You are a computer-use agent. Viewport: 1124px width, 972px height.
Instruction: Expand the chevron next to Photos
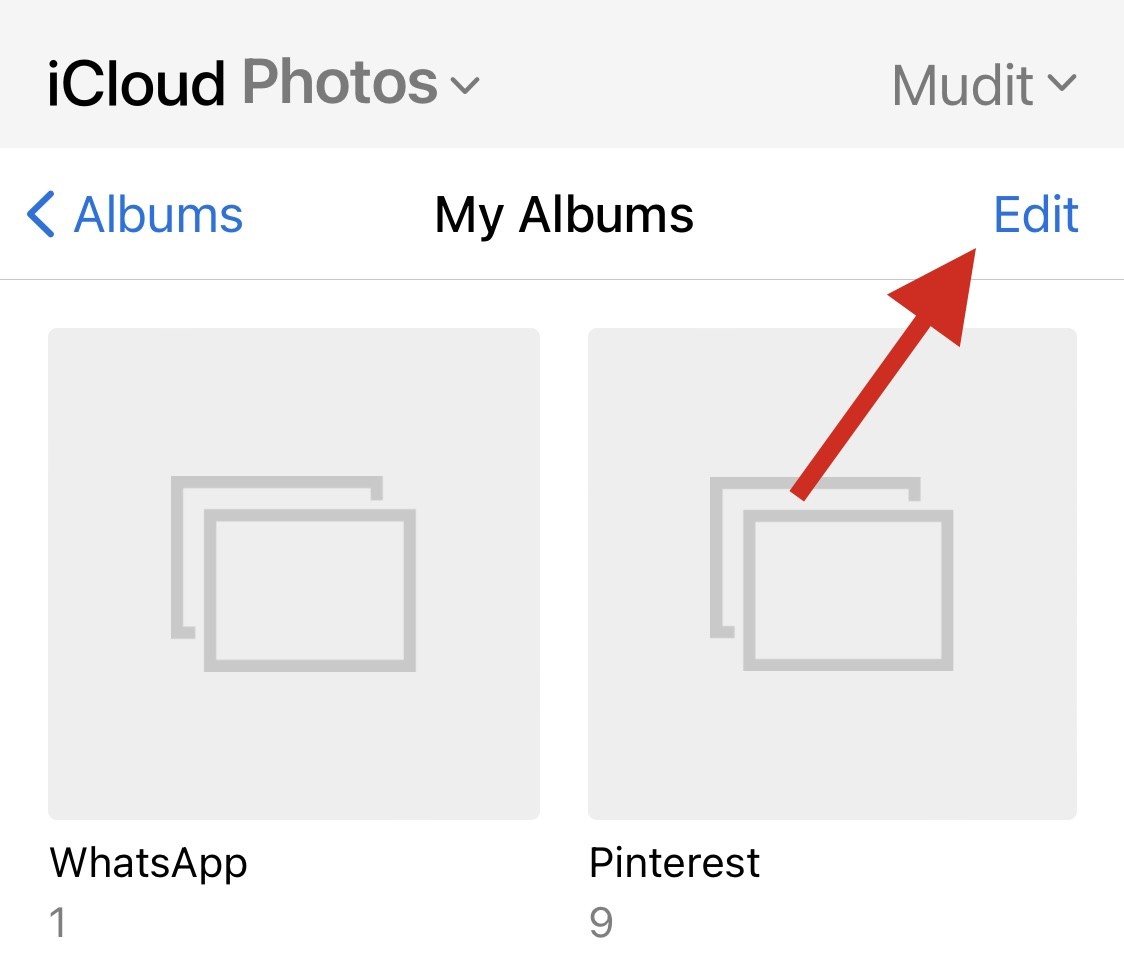click(465, 85)
